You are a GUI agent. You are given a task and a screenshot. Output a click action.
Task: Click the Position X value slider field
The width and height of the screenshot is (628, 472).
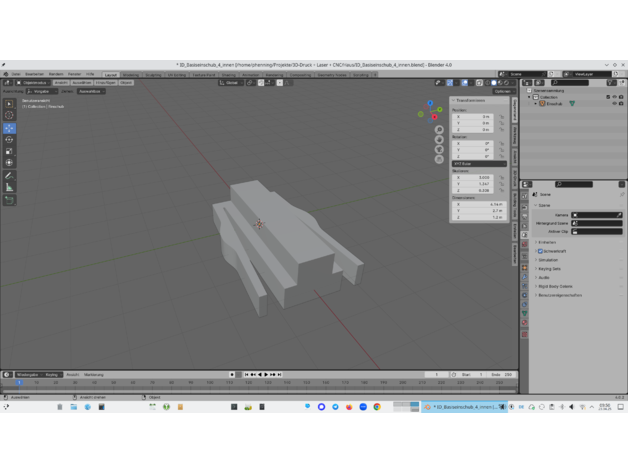pyautogui.click(x=474, y=117)
